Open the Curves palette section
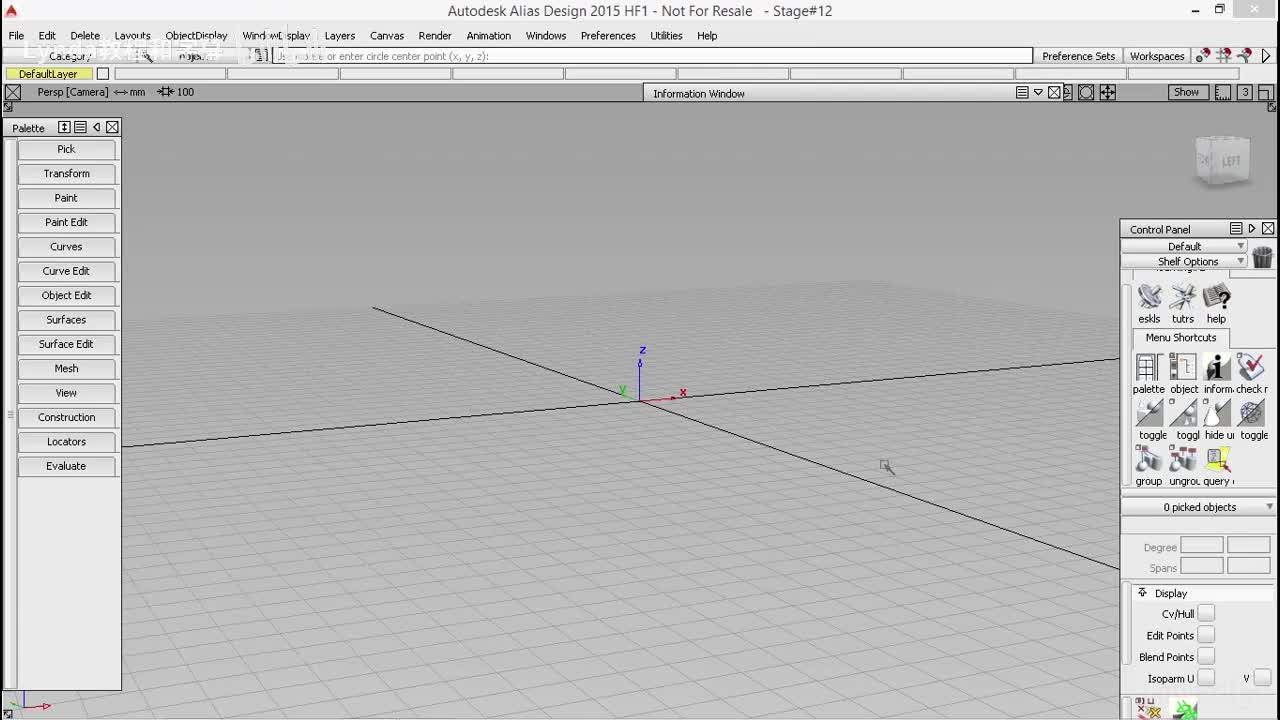The image size is (1280, 720). (x=66, y=247)
